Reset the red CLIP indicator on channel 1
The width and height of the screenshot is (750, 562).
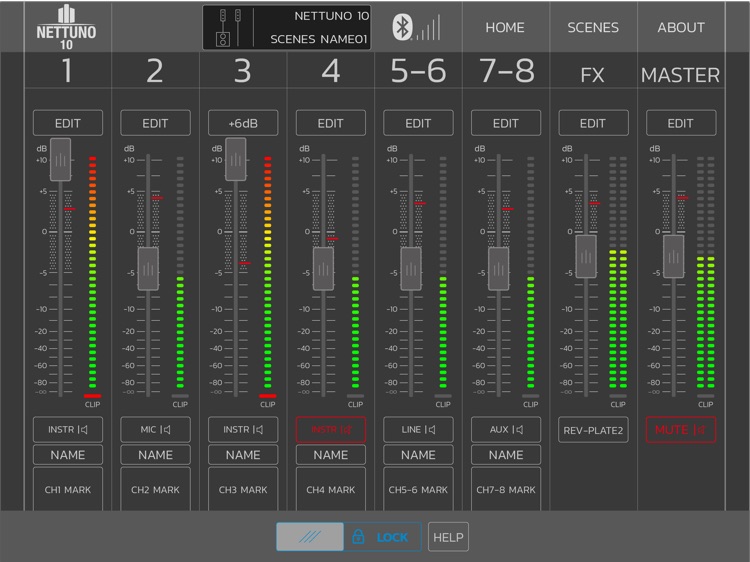(x=92, y=396)
